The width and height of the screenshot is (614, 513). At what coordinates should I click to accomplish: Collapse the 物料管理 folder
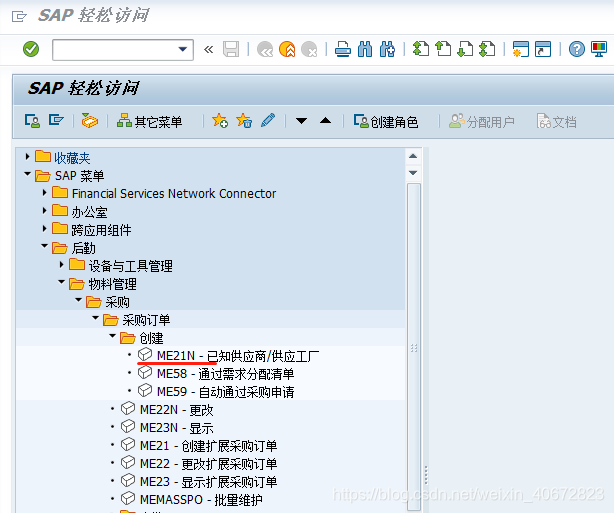61,282
